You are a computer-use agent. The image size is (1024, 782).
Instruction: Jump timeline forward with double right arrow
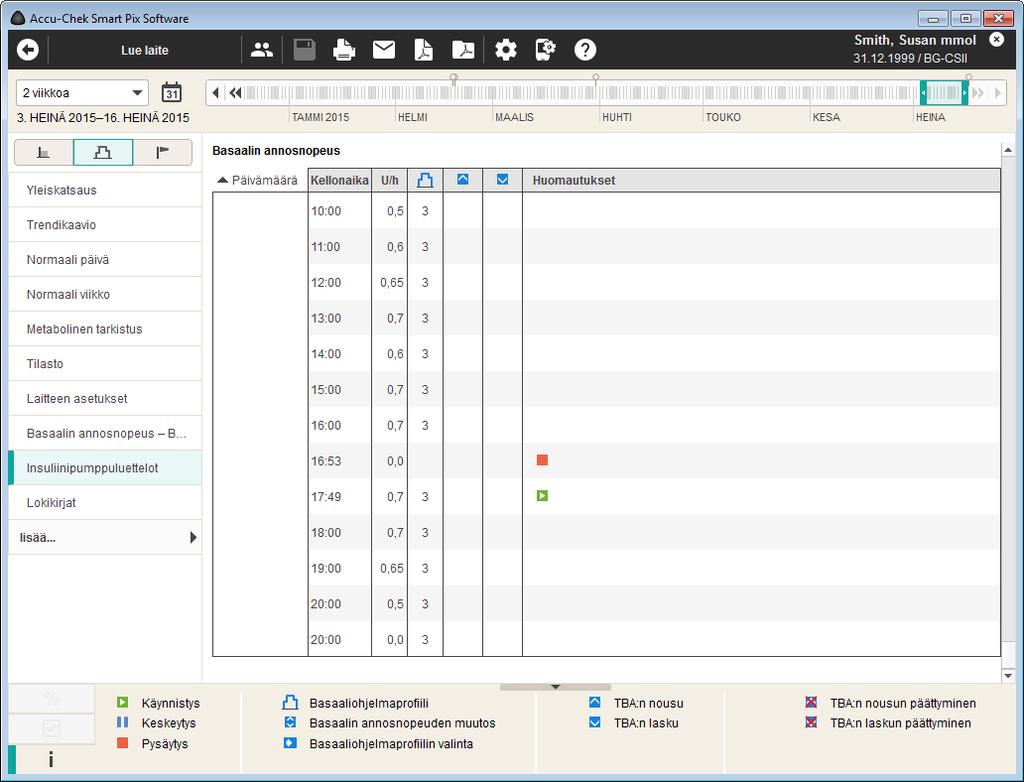click(978, 93)
